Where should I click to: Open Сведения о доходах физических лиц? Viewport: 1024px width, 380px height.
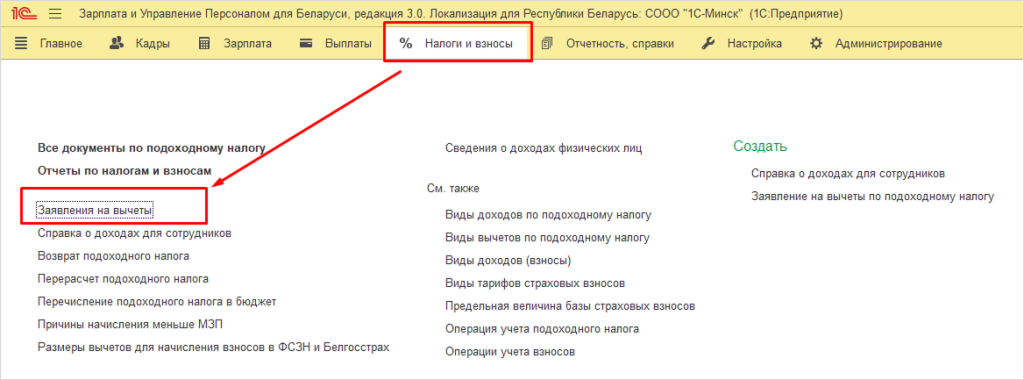click(543, 148)
